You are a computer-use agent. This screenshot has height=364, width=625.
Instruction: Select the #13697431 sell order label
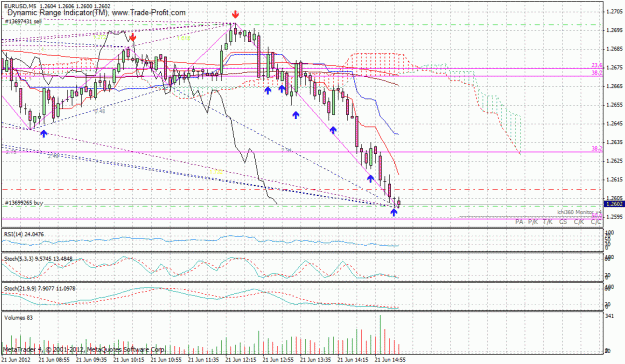click(23, 22)
